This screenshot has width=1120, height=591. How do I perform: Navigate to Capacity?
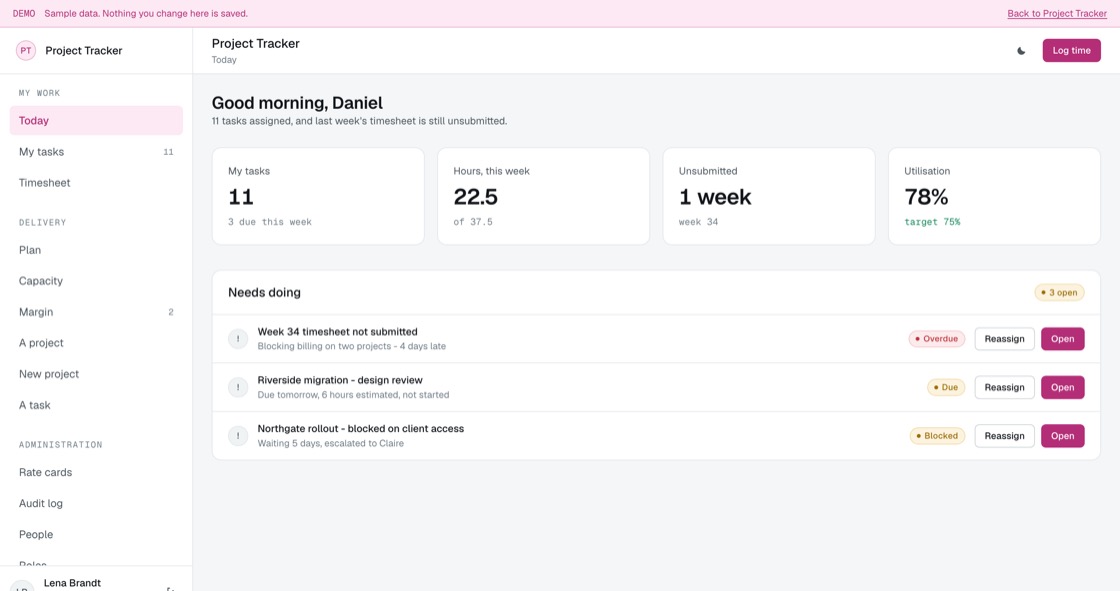click(96, 281)
